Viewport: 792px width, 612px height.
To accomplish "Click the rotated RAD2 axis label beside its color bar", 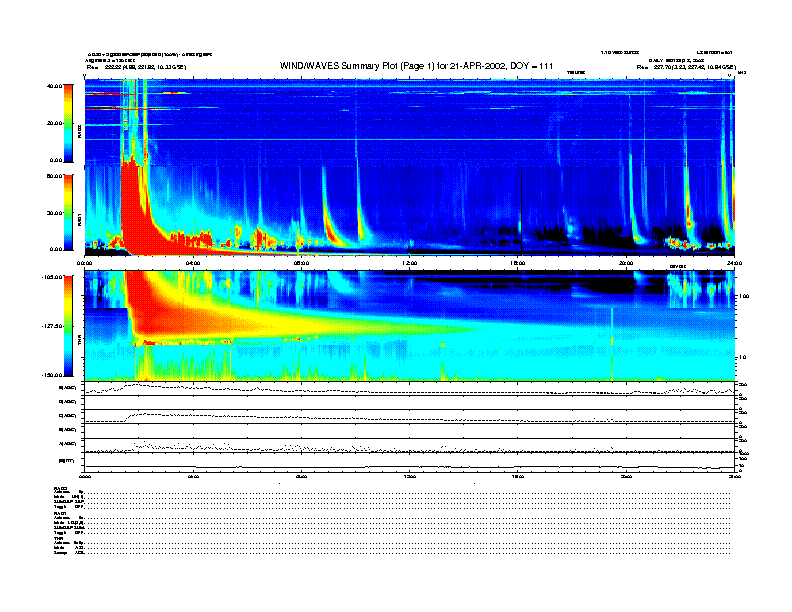I will click(x=79, y=132).
